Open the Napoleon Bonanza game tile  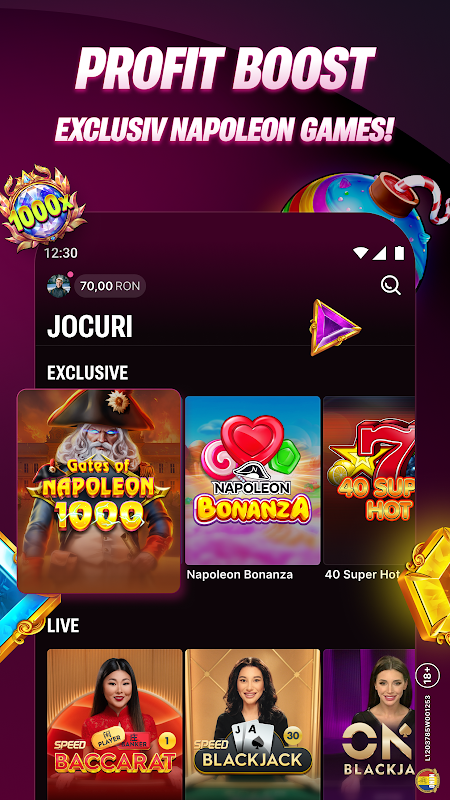pyautogui.click(x=253, y=480)
